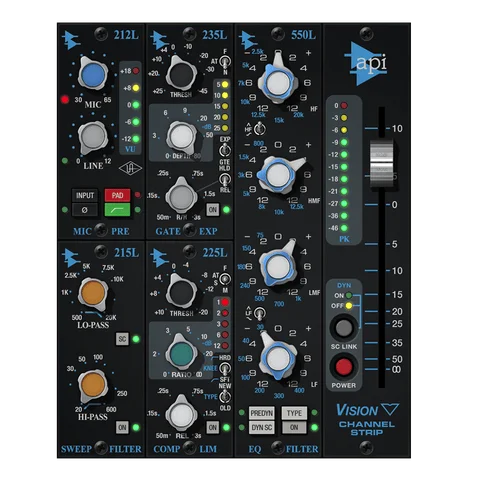Click the DYN ON green indicator LED
Viewport: 480px width, 480px height.
coord(349,295)
